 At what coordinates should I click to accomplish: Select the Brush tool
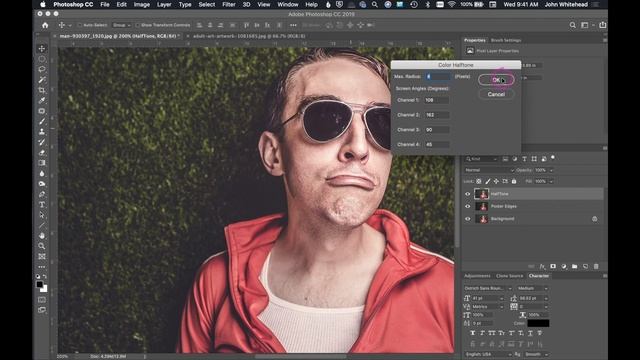tap(42, 121)
